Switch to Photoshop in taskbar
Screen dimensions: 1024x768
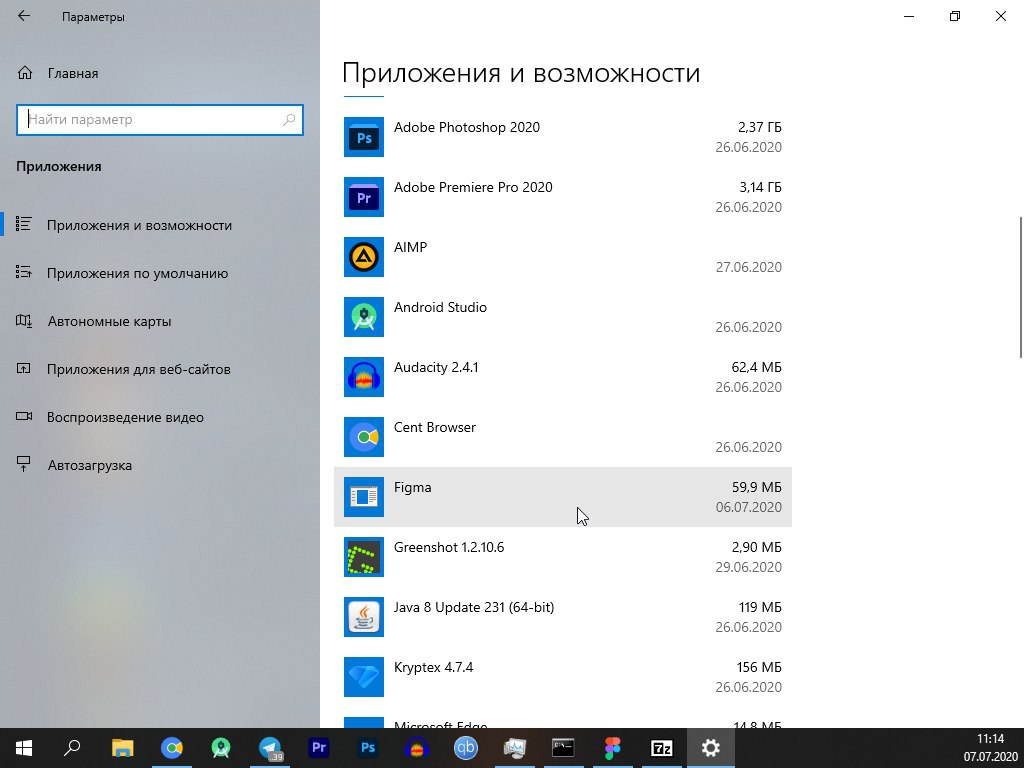[x=368, y=748]
